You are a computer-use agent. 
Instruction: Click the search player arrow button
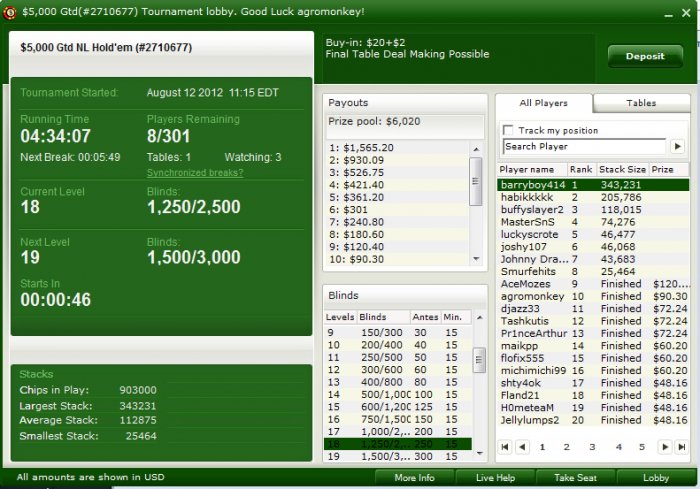pyautogui.click(x=677, y=146)
